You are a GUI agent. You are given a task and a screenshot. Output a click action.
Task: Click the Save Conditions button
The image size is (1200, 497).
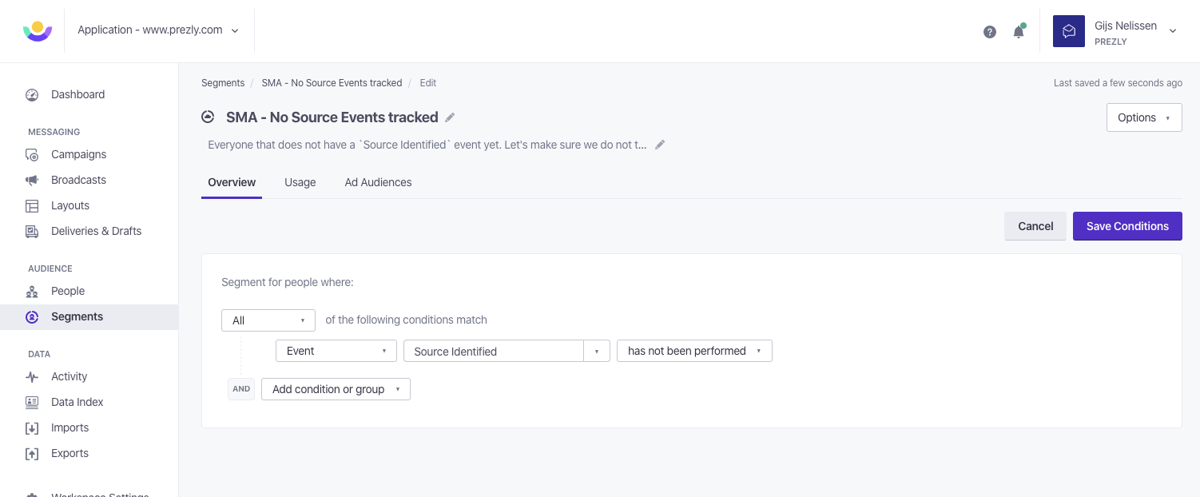coord(1127,226)
